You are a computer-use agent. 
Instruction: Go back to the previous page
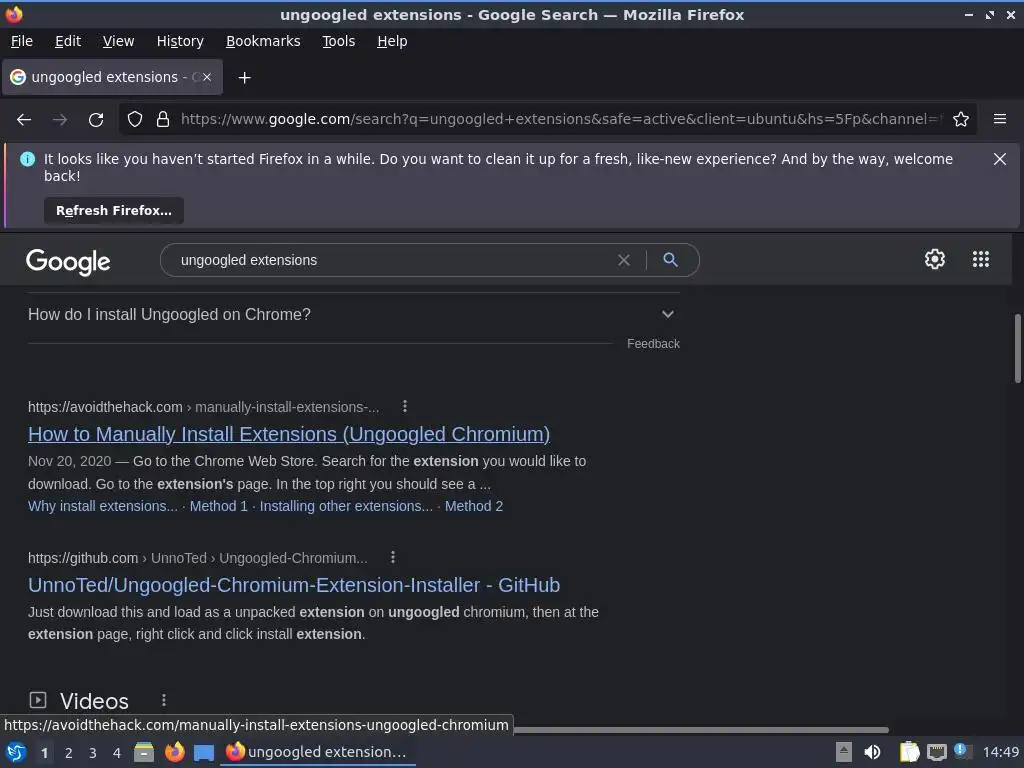pos(24,120)
